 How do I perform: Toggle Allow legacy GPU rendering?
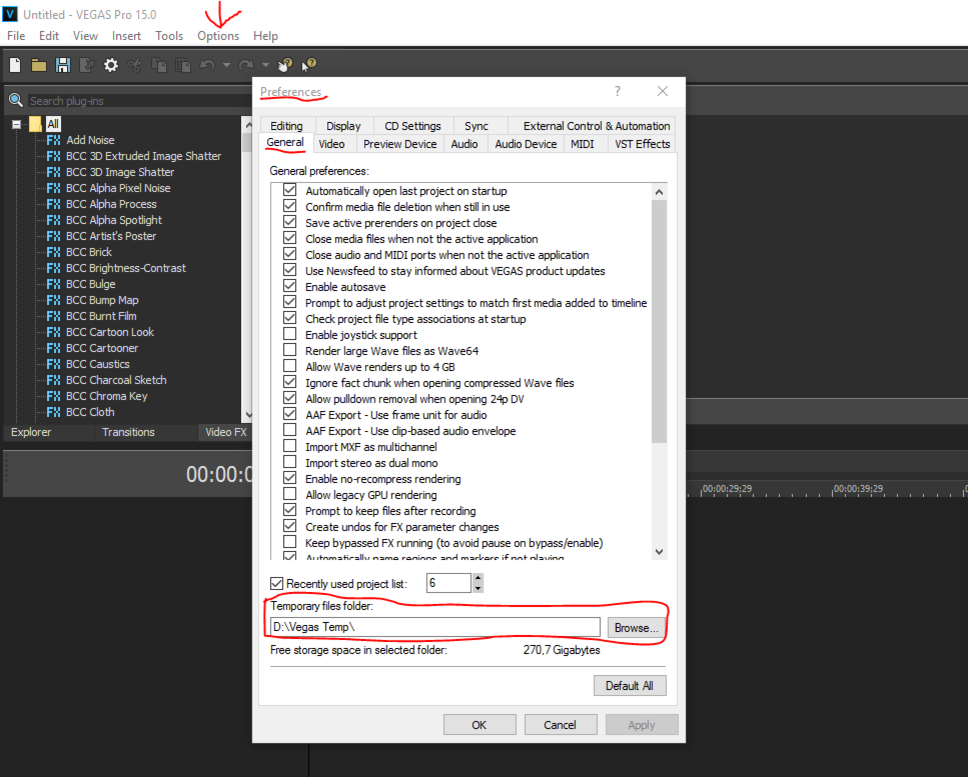coord(290,494)
